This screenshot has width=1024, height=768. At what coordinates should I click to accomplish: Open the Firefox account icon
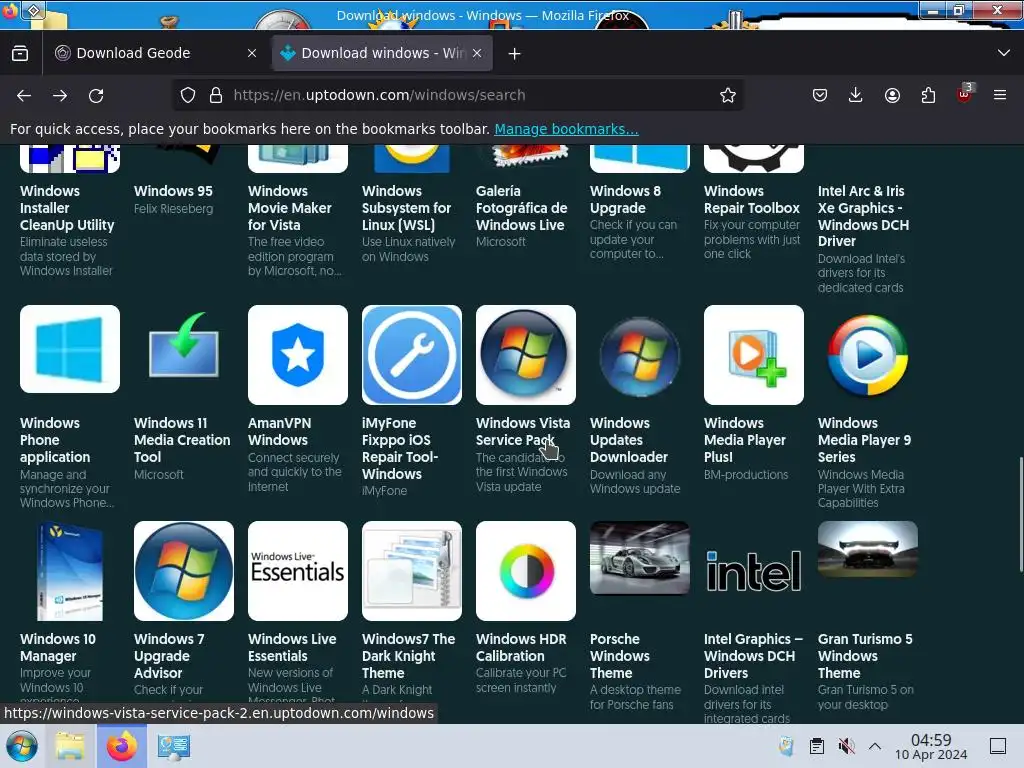click(x=892, y=95)
